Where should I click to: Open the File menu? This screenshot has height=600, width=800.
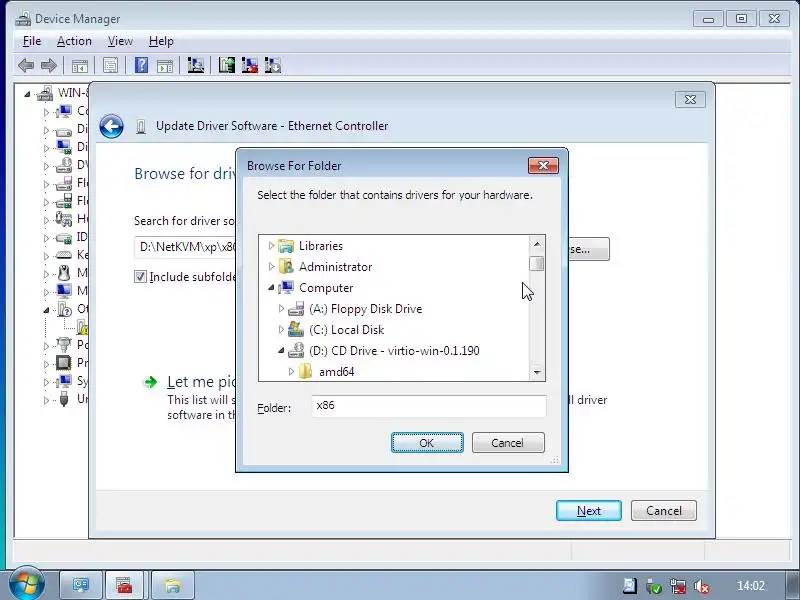coord(32,41)
